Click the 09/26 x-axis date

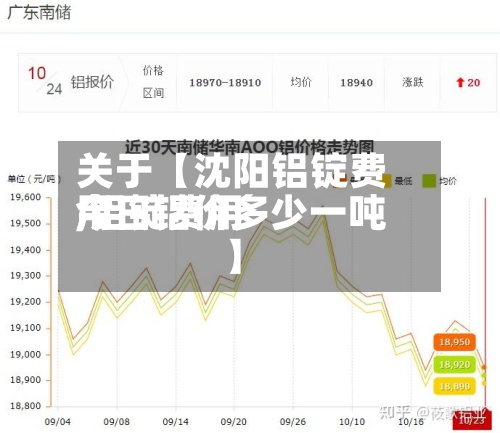(293, 422)
